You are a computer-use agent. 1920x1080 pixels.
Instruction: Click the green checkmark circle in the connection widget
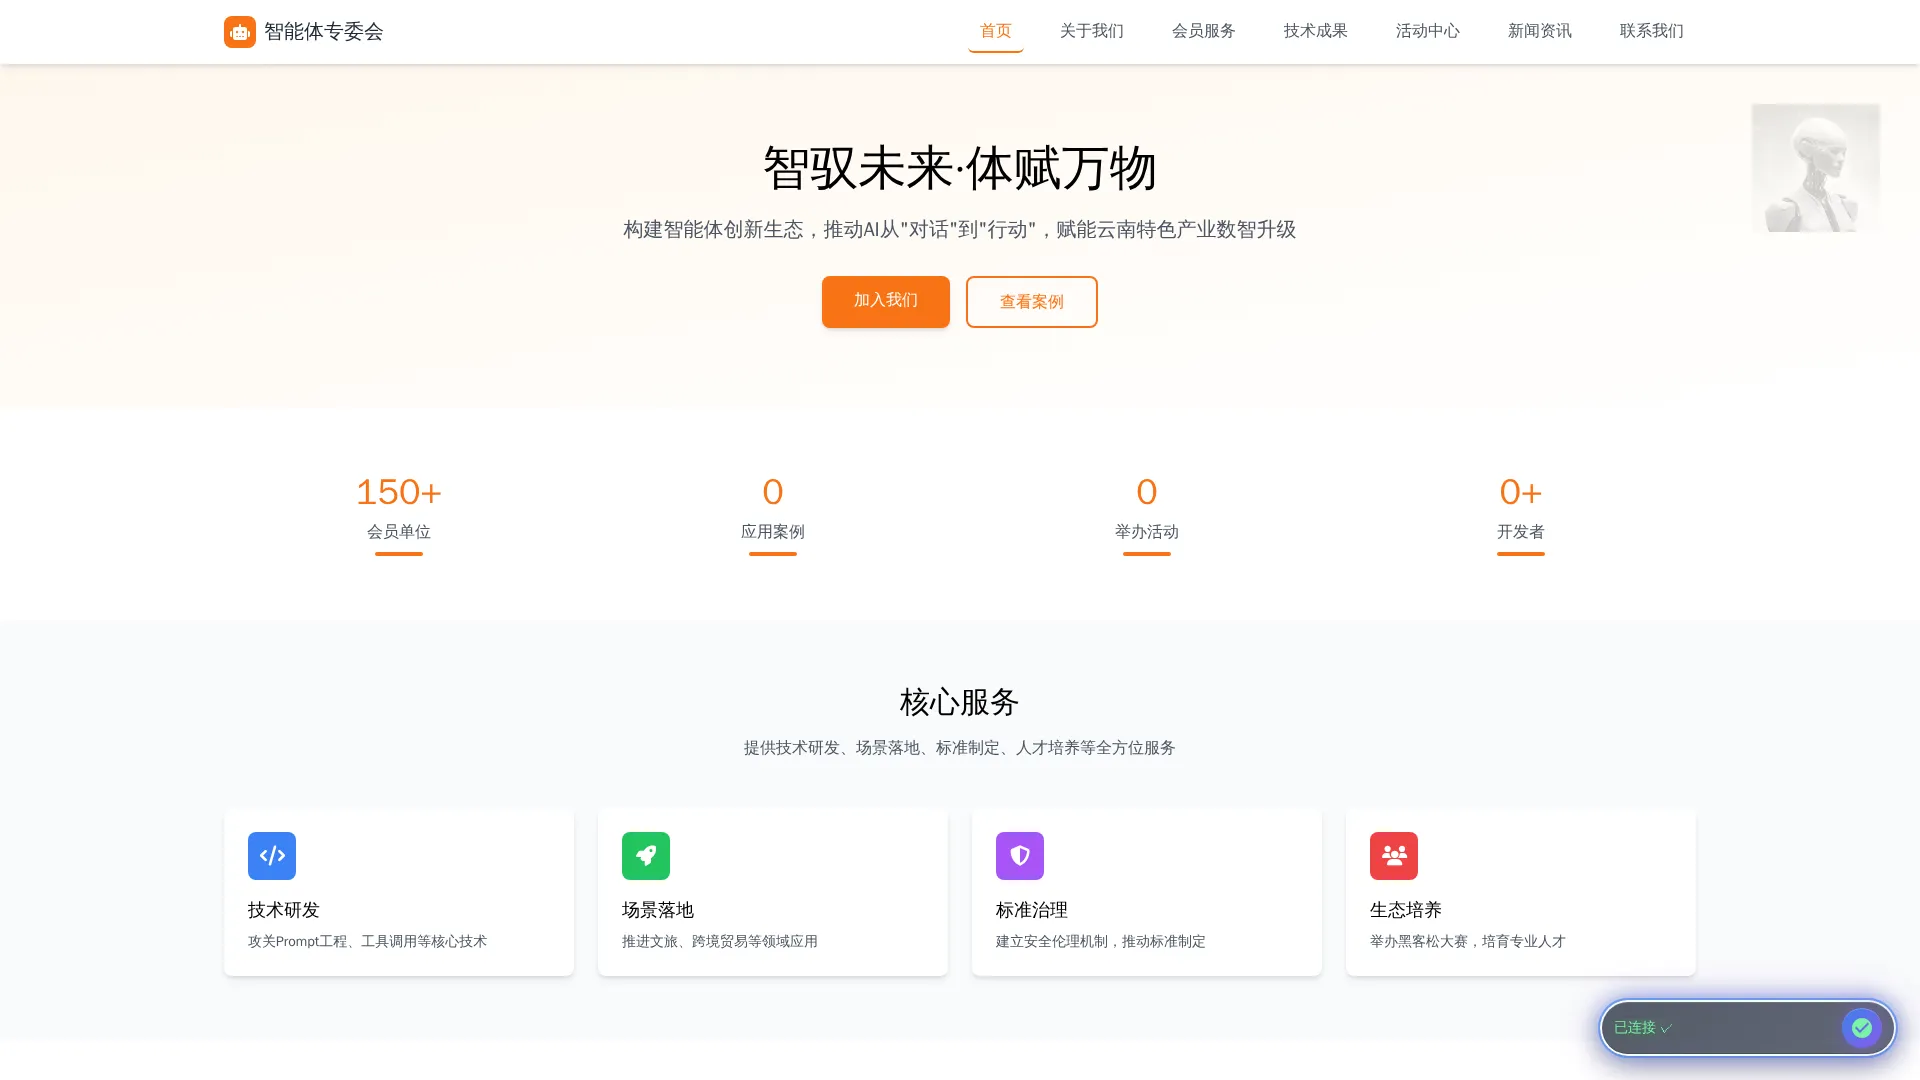pos(1862,1027)
